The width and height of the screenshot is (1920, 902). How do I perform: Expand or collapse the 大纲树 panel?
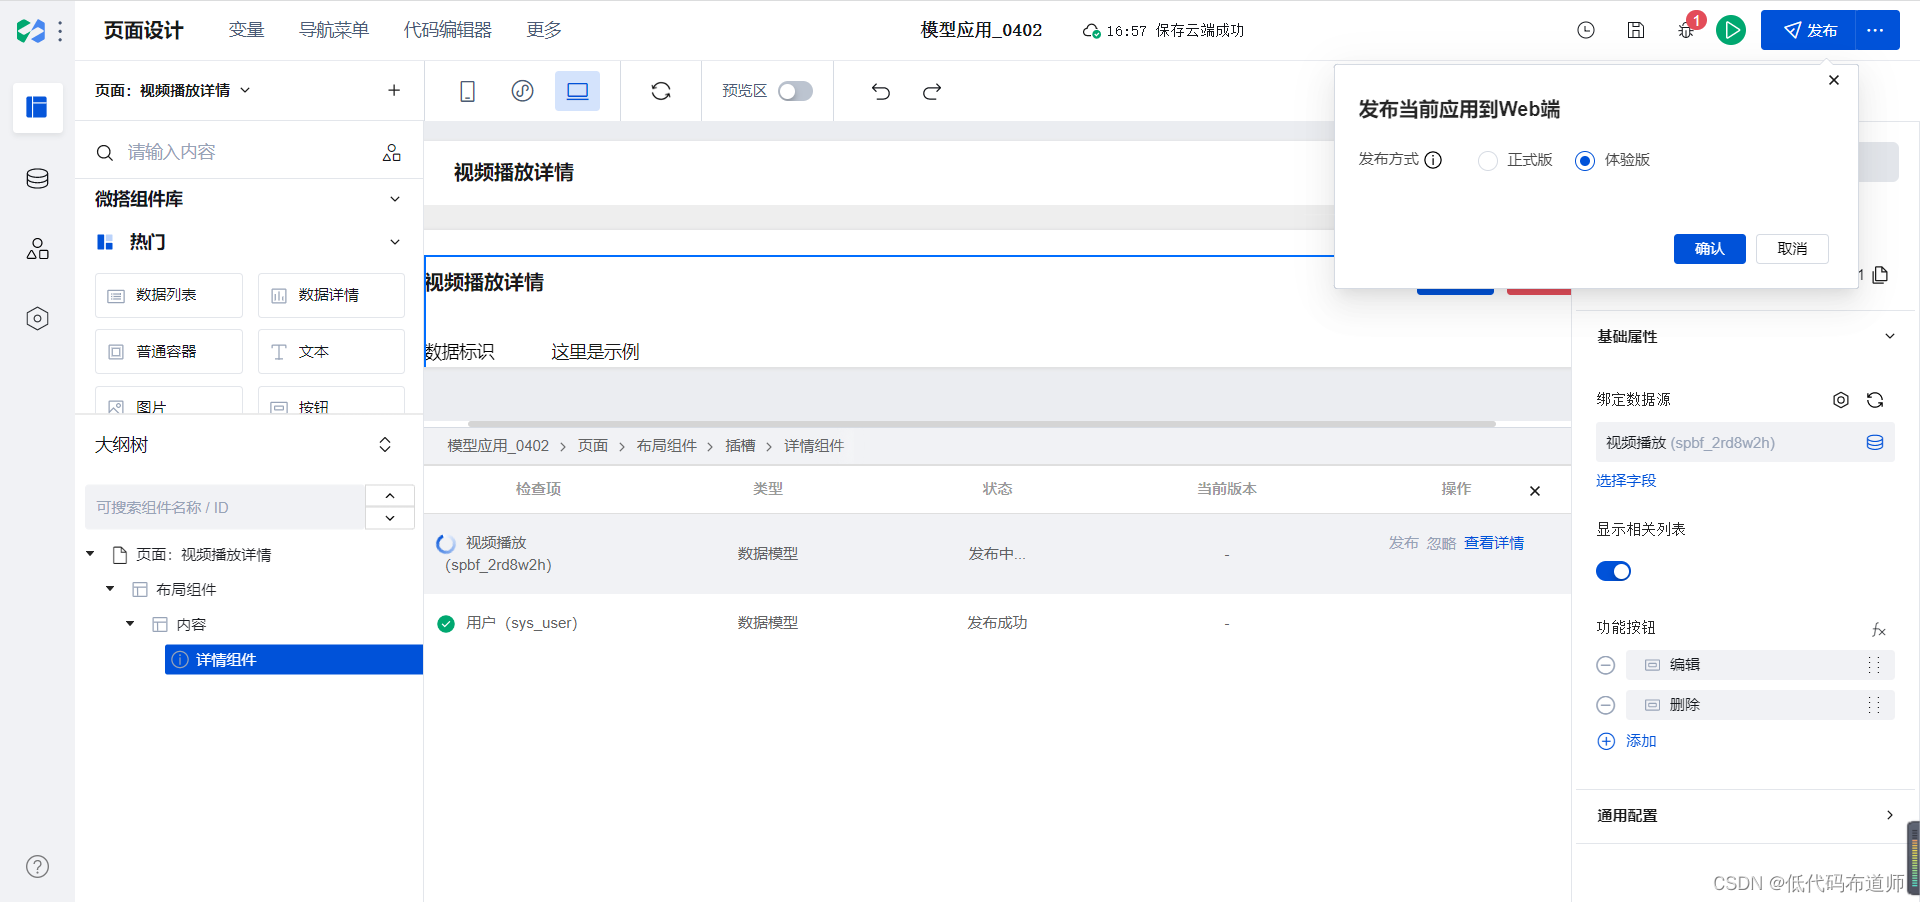[x=385, y=445]
